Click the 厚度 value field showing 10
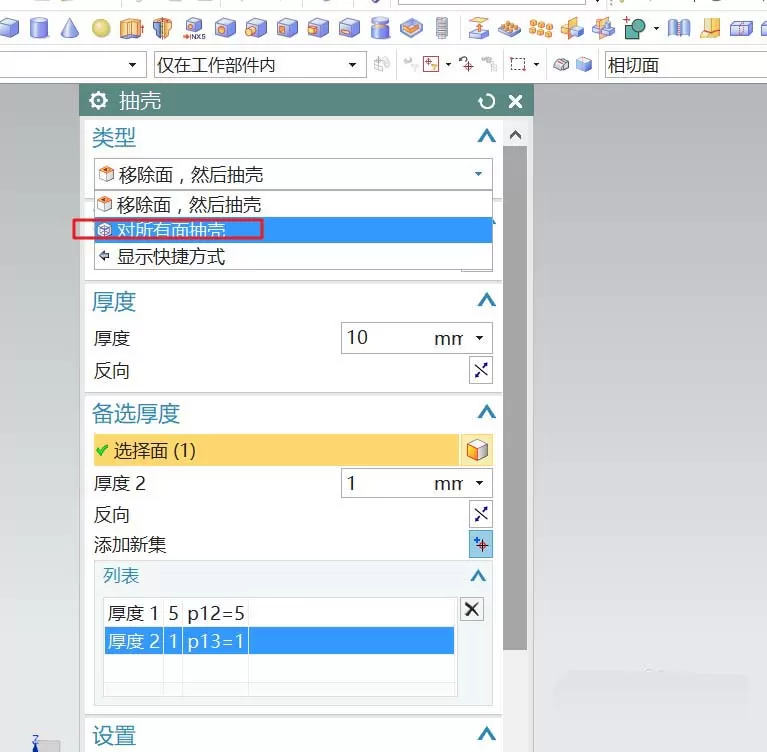This screenshot has width=767, height=752. point(385,338)
